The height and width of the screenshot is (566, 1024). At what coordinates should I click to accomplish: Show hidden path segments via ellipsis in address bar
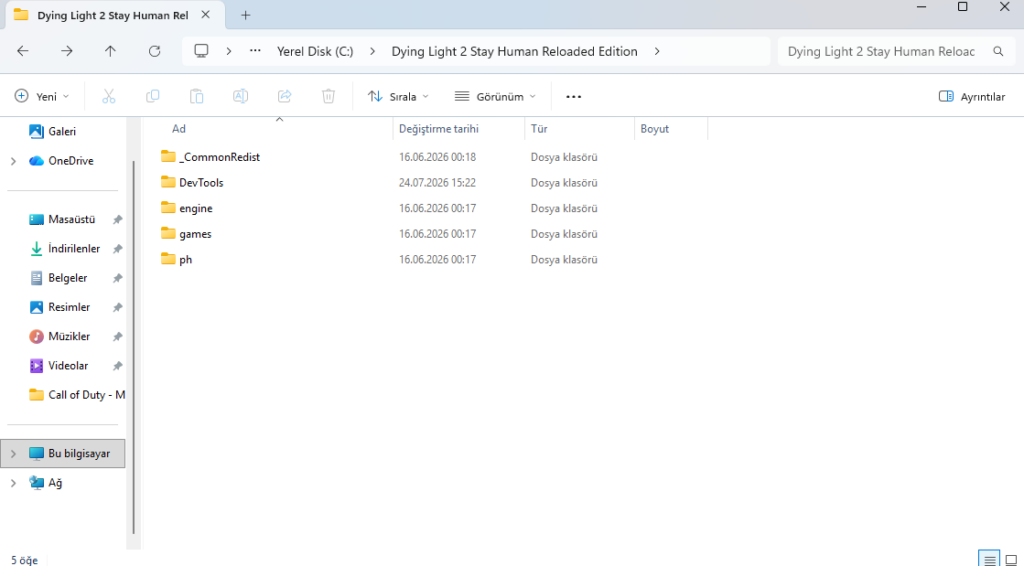[x=255, y=51]
